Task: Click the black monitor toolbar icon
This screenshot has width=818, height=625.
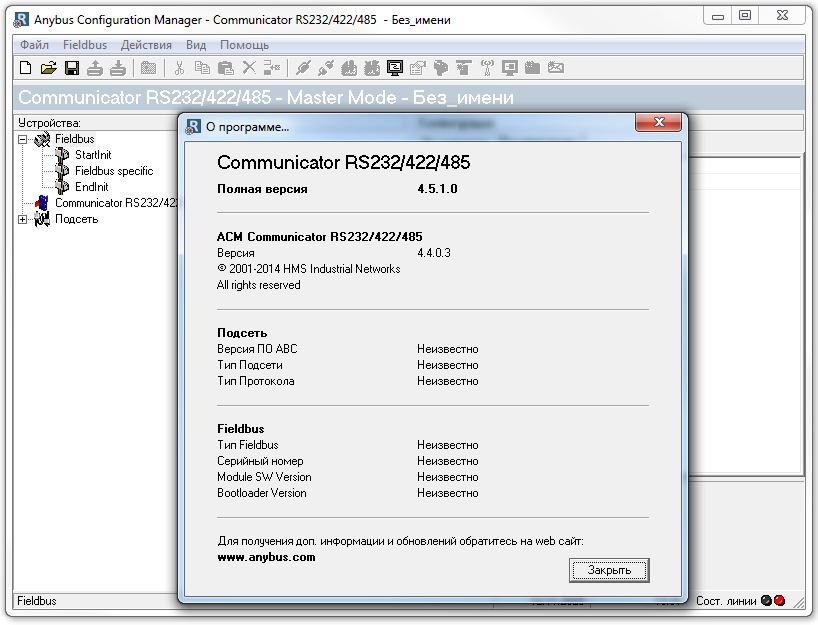Action: [x=395, y=68]
